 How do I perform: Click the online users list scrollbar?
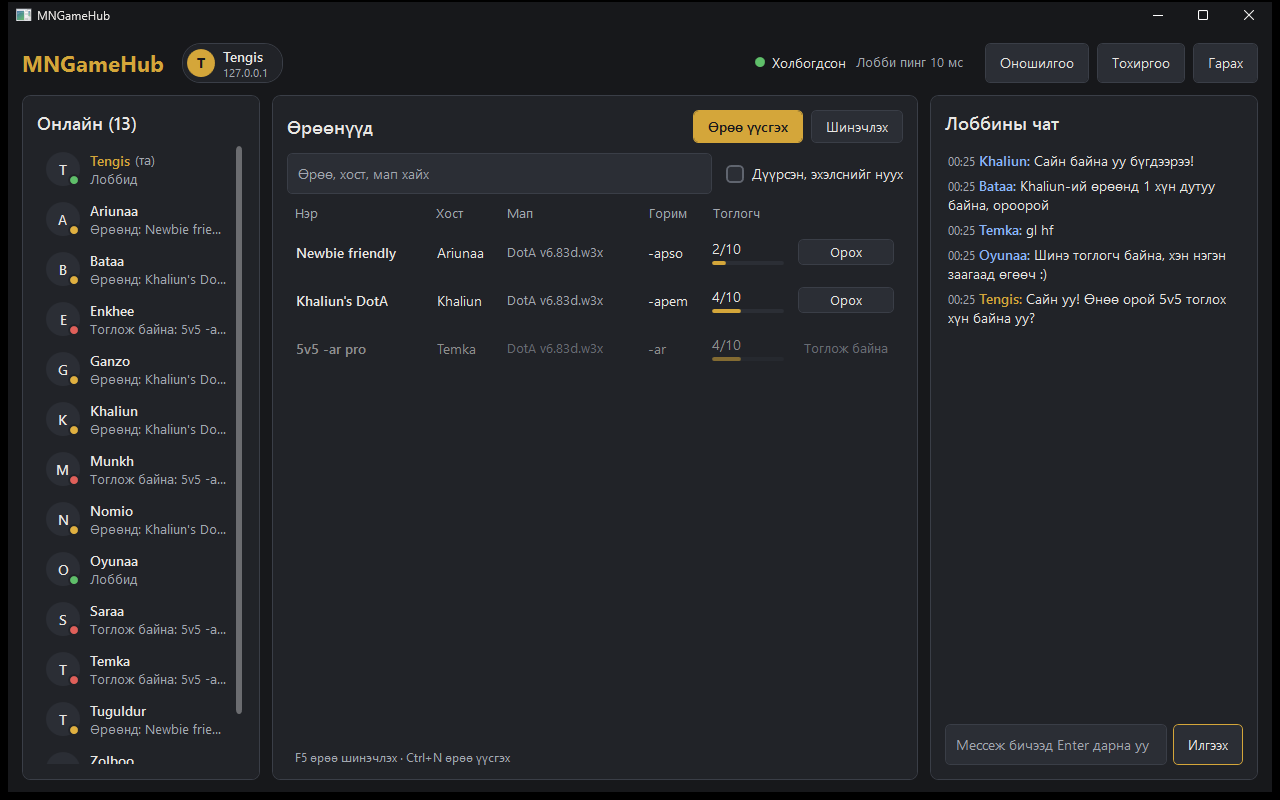[239, 430]
